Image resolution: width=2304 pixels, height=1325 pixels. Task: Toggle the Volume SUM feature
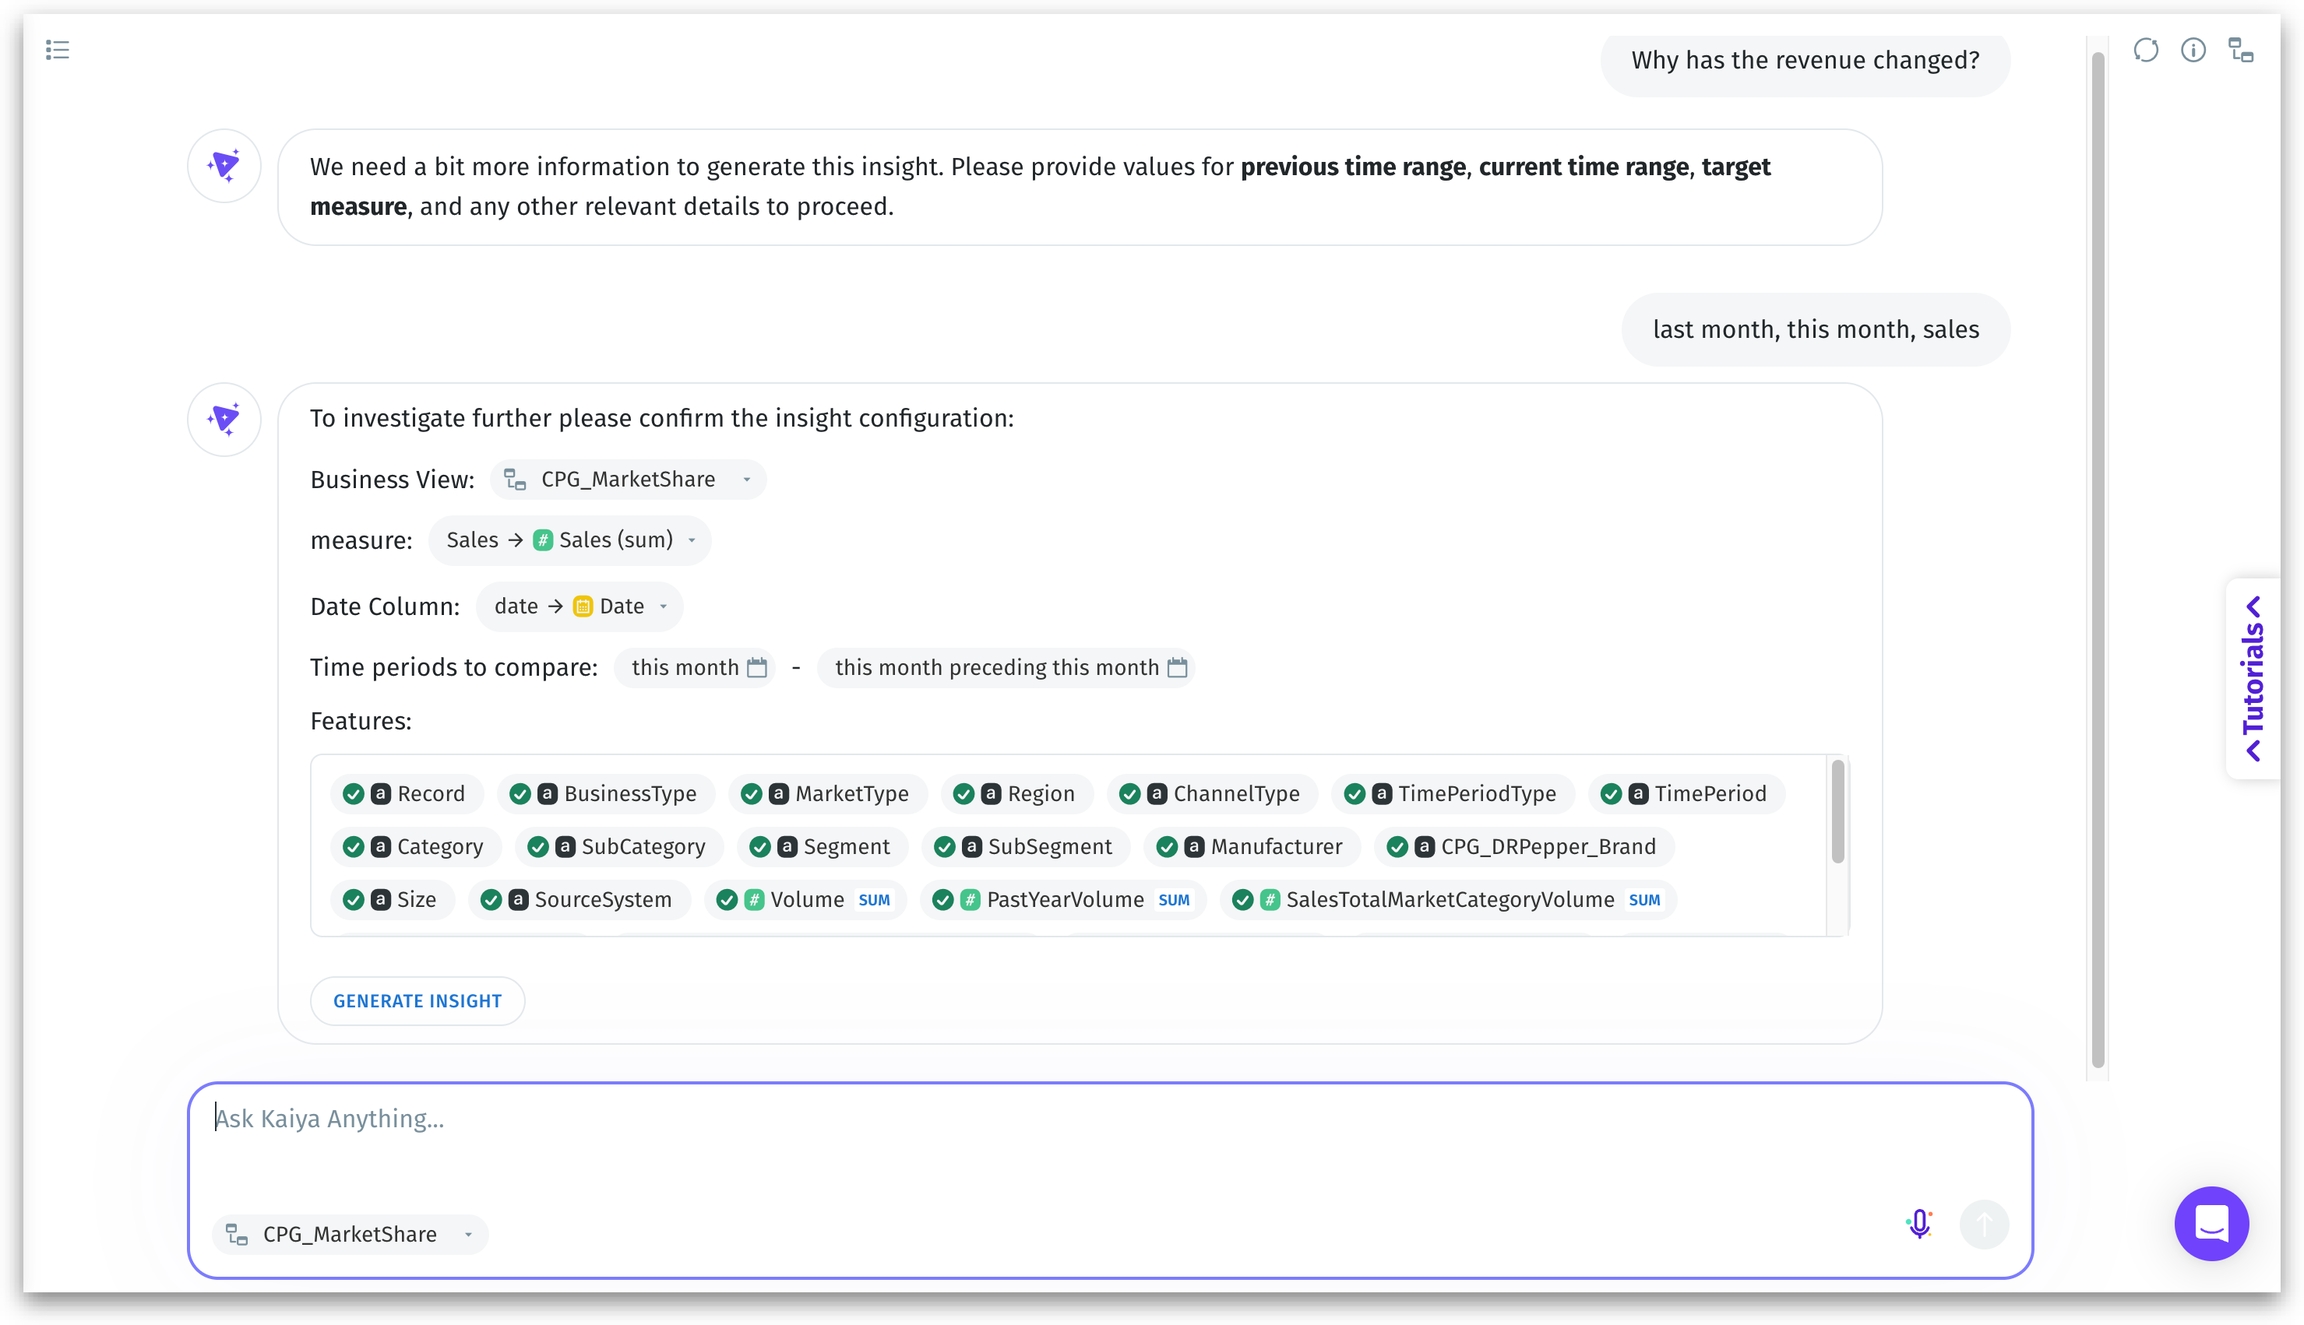[x=727, y=899]
